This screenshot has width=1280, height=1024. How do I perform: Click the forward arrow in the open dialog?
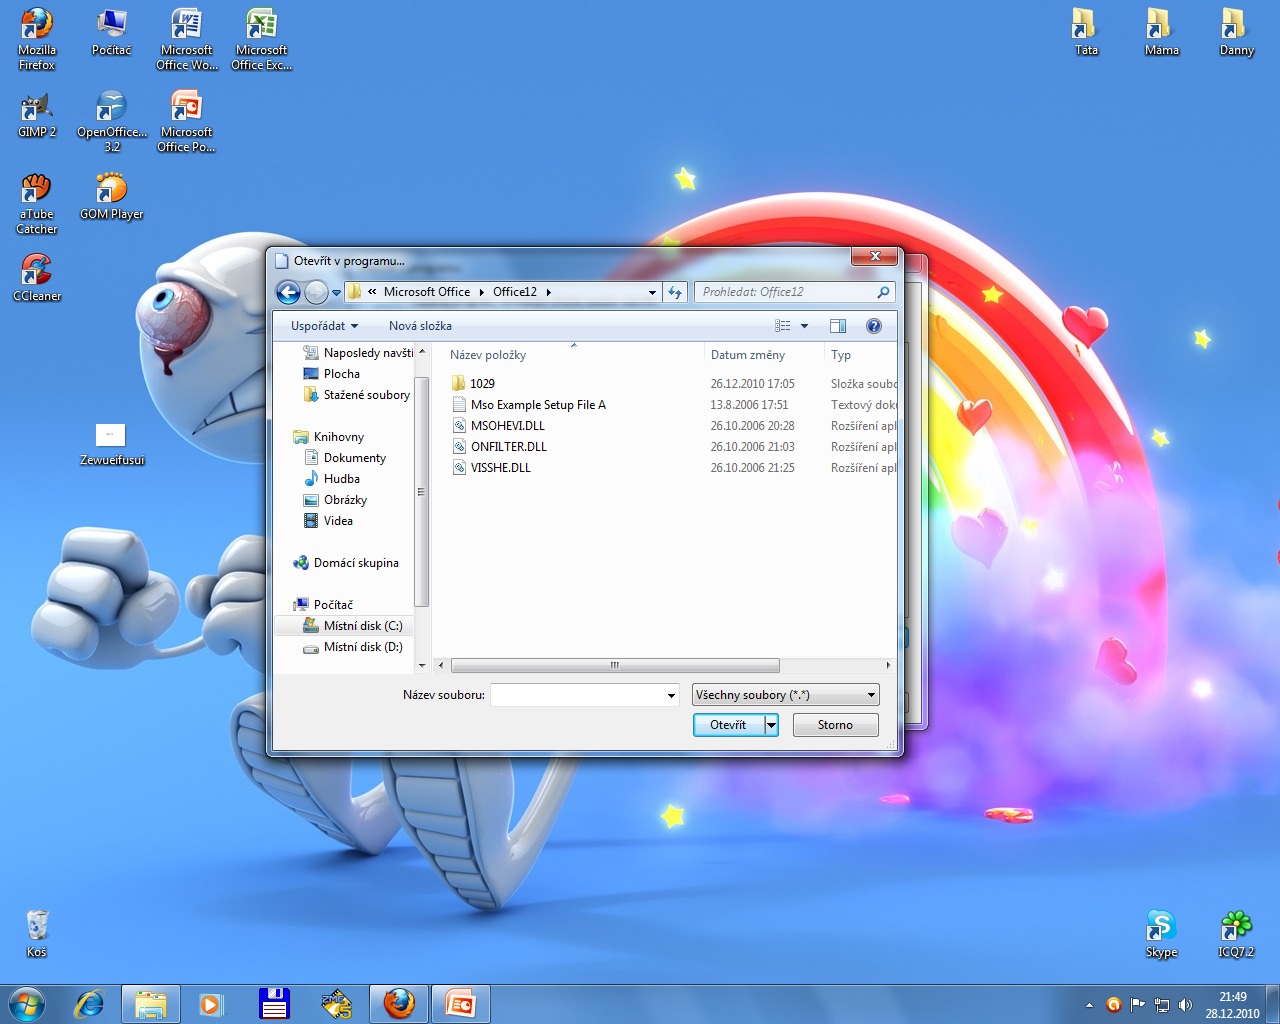coord(316,292)
